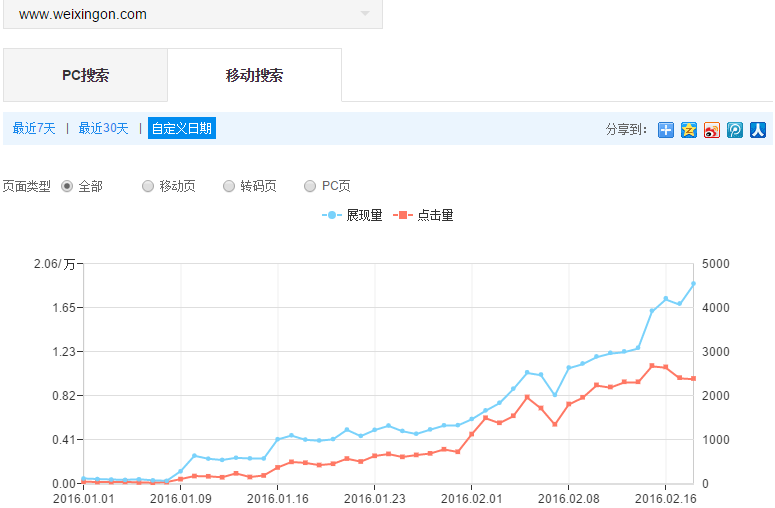Click the 最近7天 link
The height and width of the screenshot is (508, 775).
pos(34,128)
